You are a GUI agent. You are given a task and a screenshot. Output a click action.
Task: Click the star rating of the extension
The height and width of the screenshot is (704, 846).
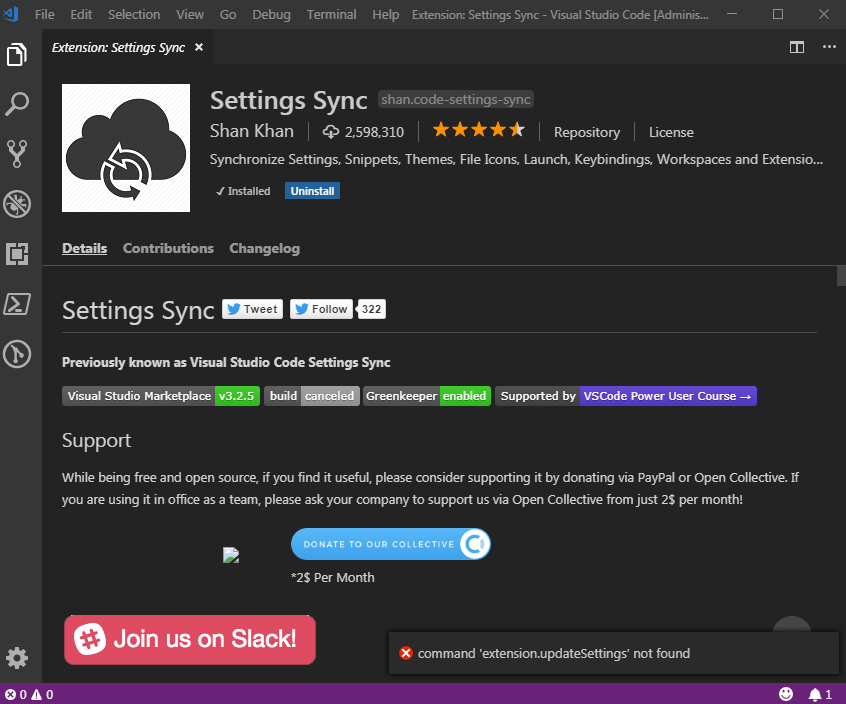coord(478,130)
